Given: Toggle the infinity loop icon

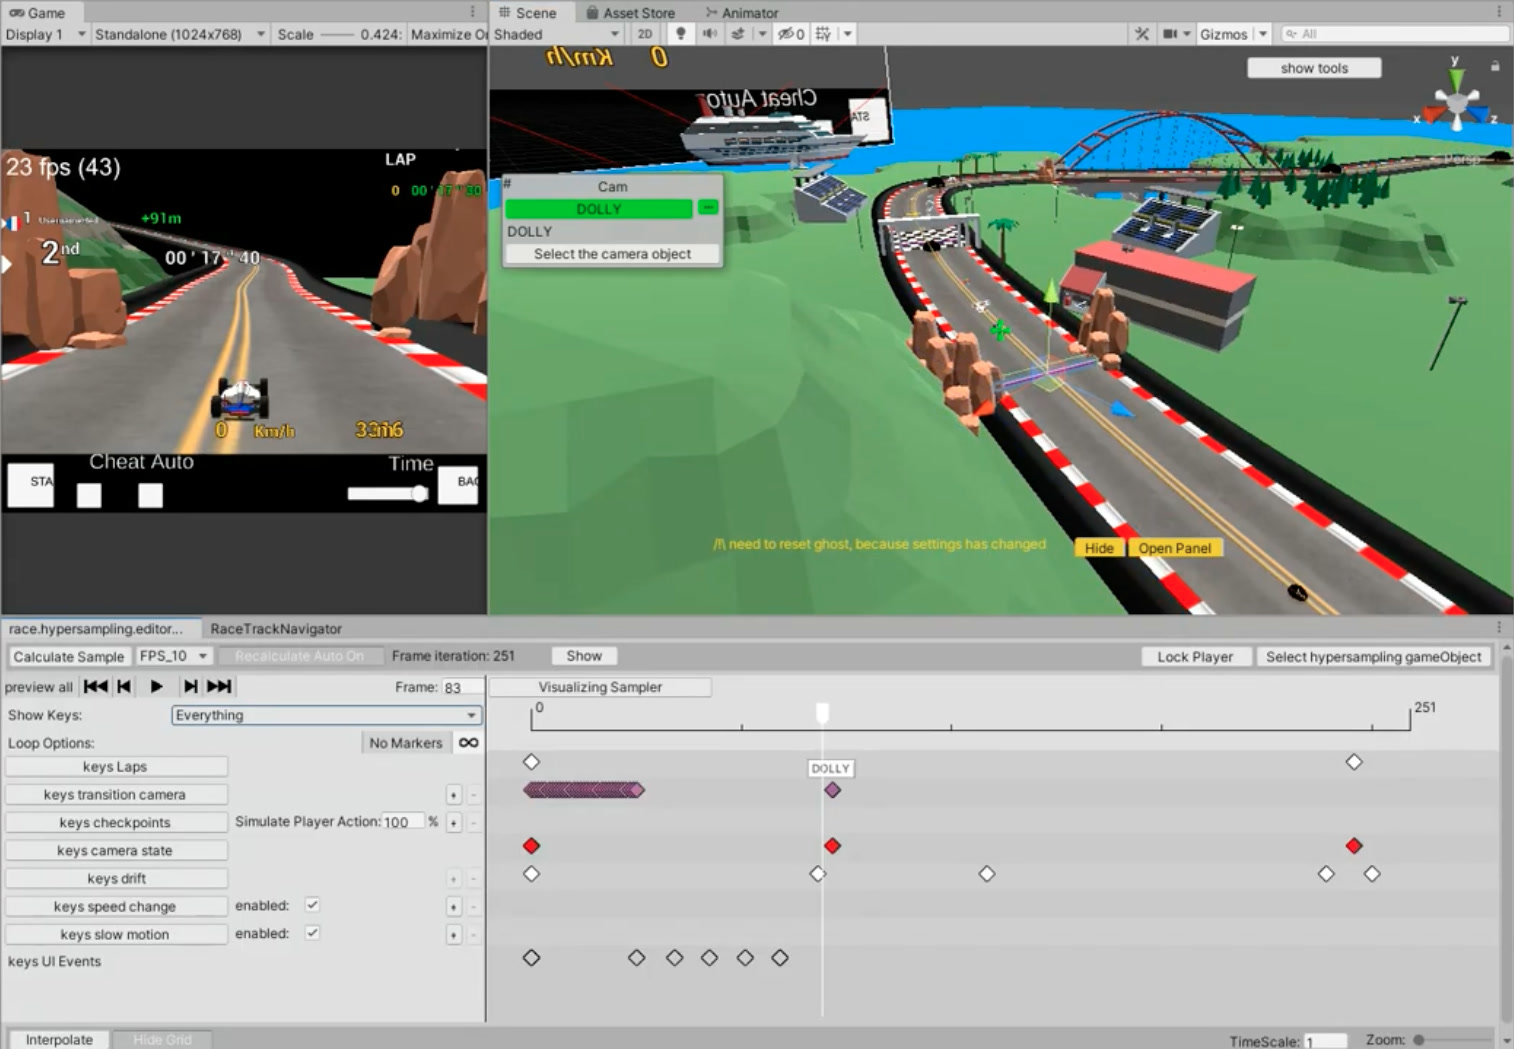Looking at the screenshot, I should coord(468,743).
